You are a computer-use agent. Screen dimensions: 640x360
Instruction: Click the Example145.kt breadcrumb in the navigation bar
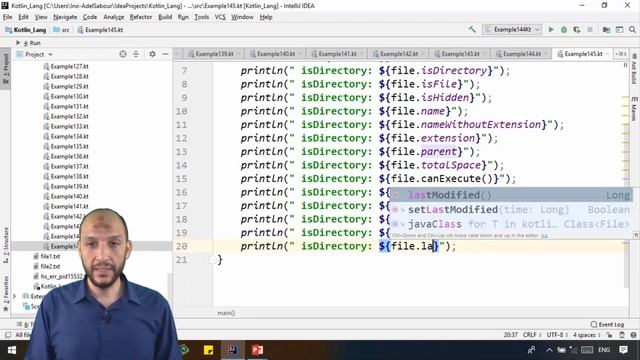[x=100, y=30]
